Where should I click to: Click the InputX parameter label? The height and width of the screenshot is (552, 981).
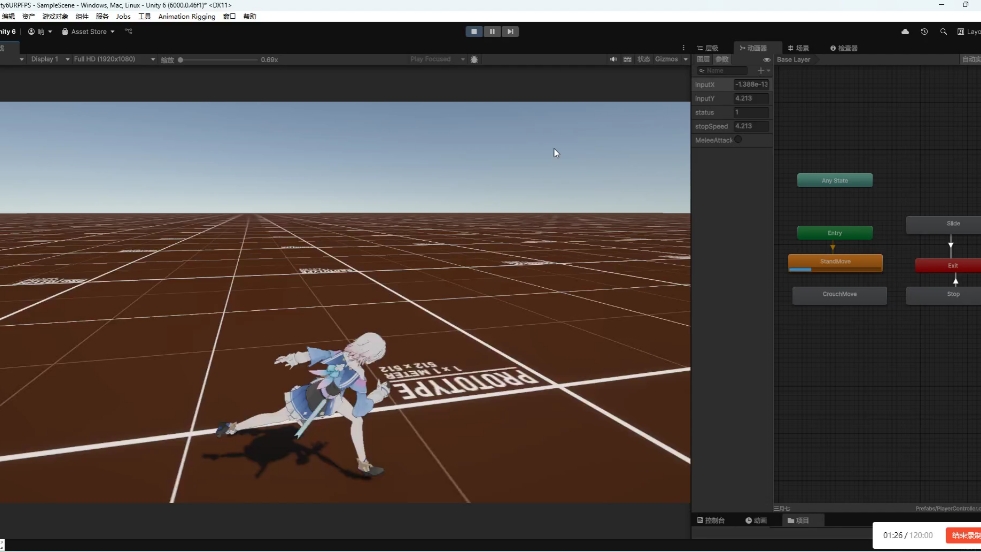(704, 84)
